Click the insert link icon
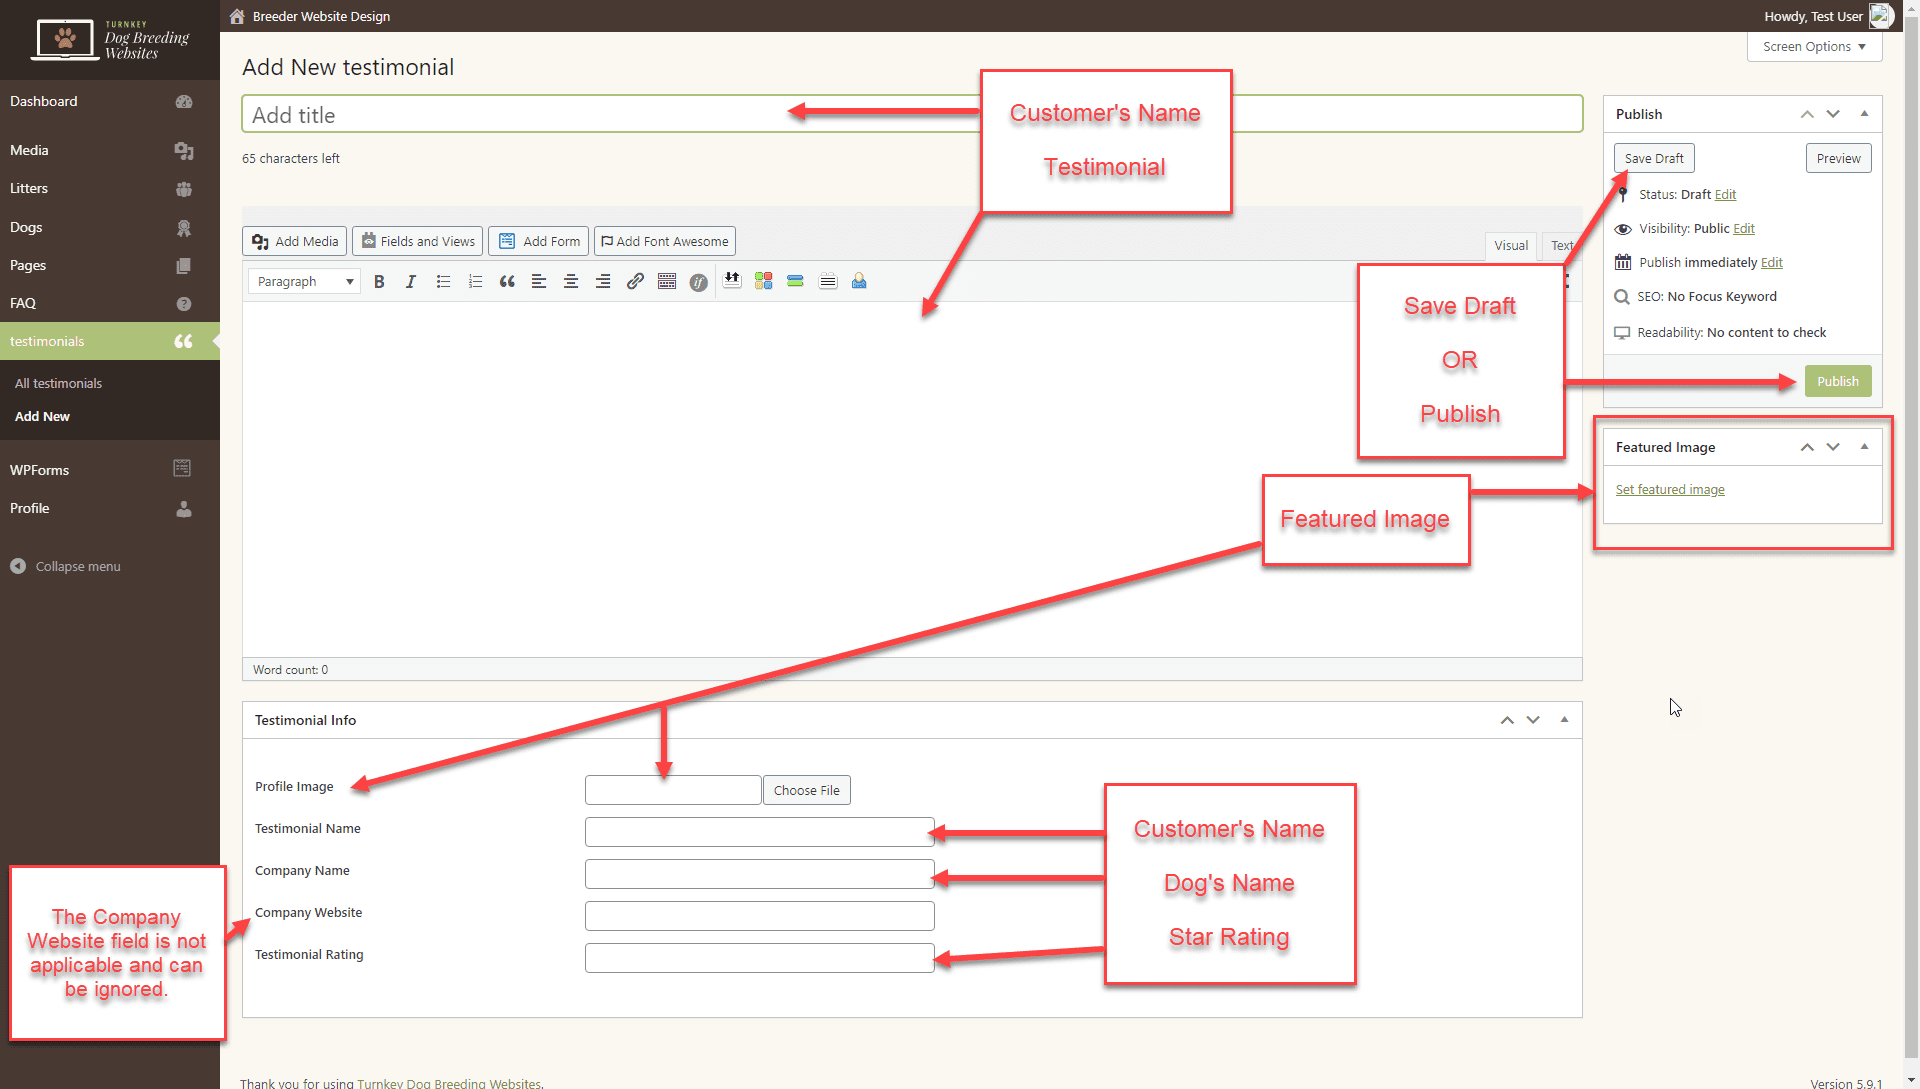The width and height of the screenshot is (1920, 1089). click(x=635, y=282)
